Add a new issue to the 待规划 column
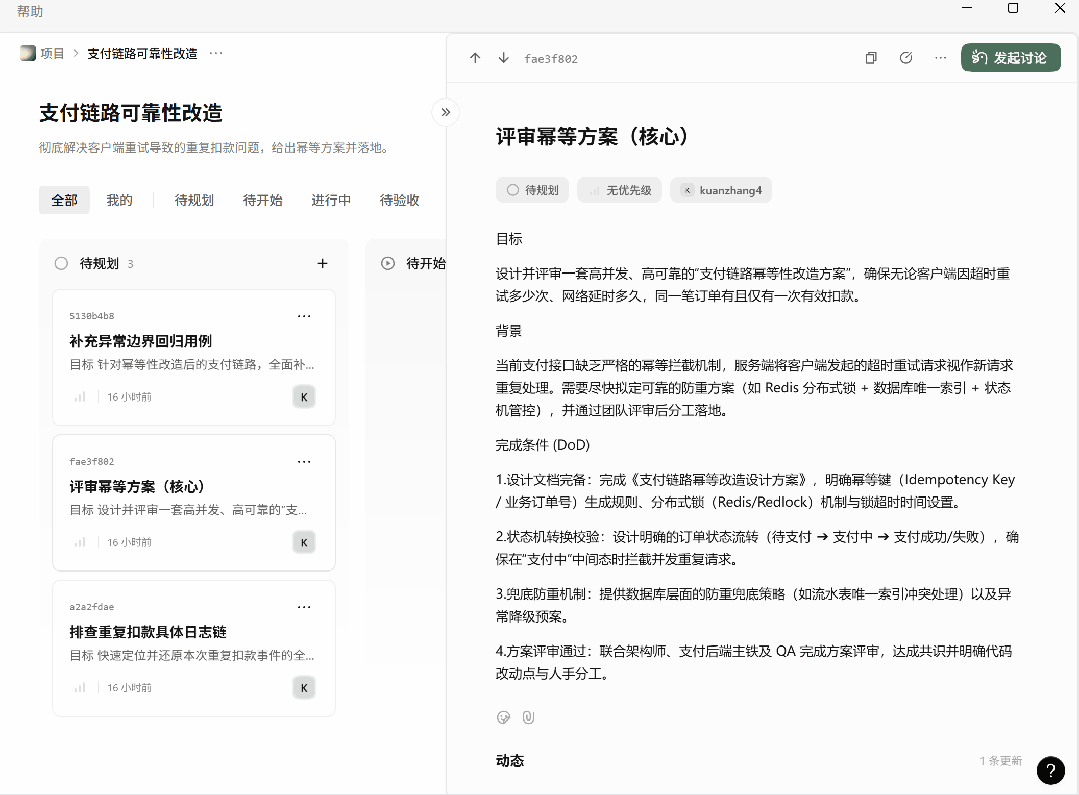Viewport: 1079px width, 795px height. (322, 263)
